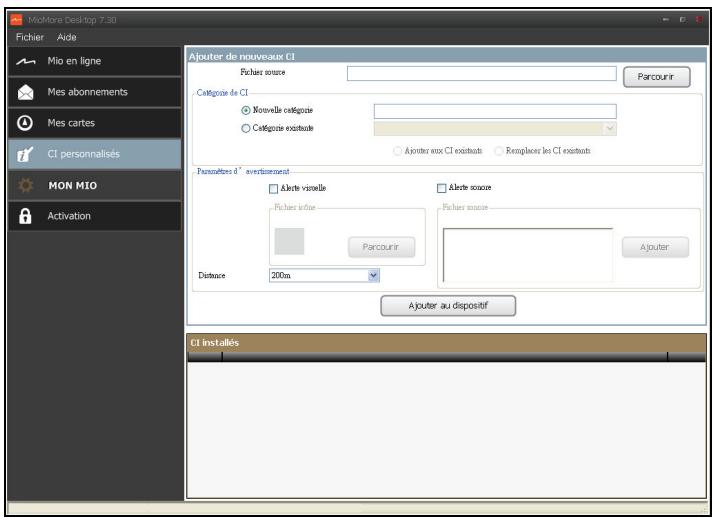Open the Activation section
Screen dimensions: 714x518
click(95, 216)
